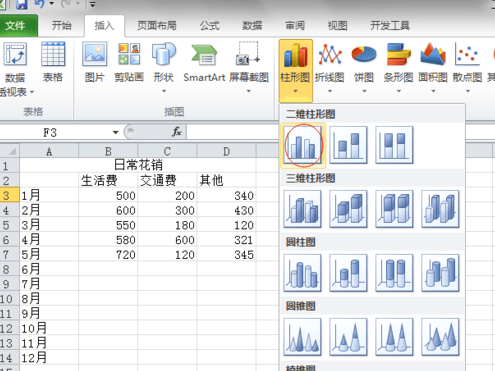The height and width of the screenshot is (371, 495).
Task: Insert a SmartArt graphic
Action: tap(204, 62)
